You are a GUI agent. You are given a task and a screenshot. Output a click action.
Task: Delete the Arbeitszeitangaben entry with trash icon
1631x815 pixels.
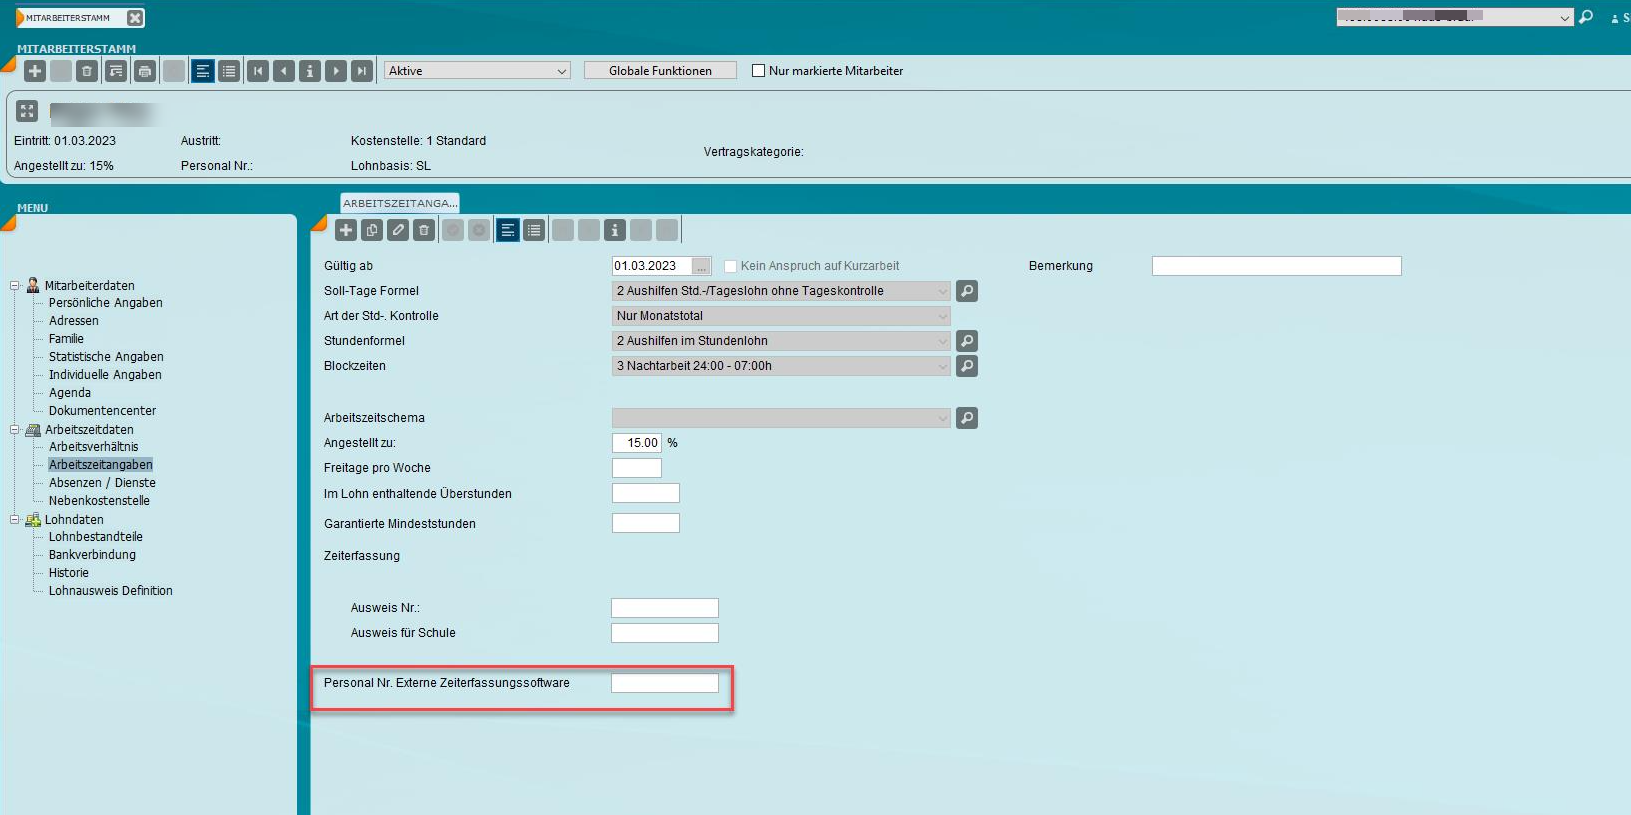pos(424,231)
